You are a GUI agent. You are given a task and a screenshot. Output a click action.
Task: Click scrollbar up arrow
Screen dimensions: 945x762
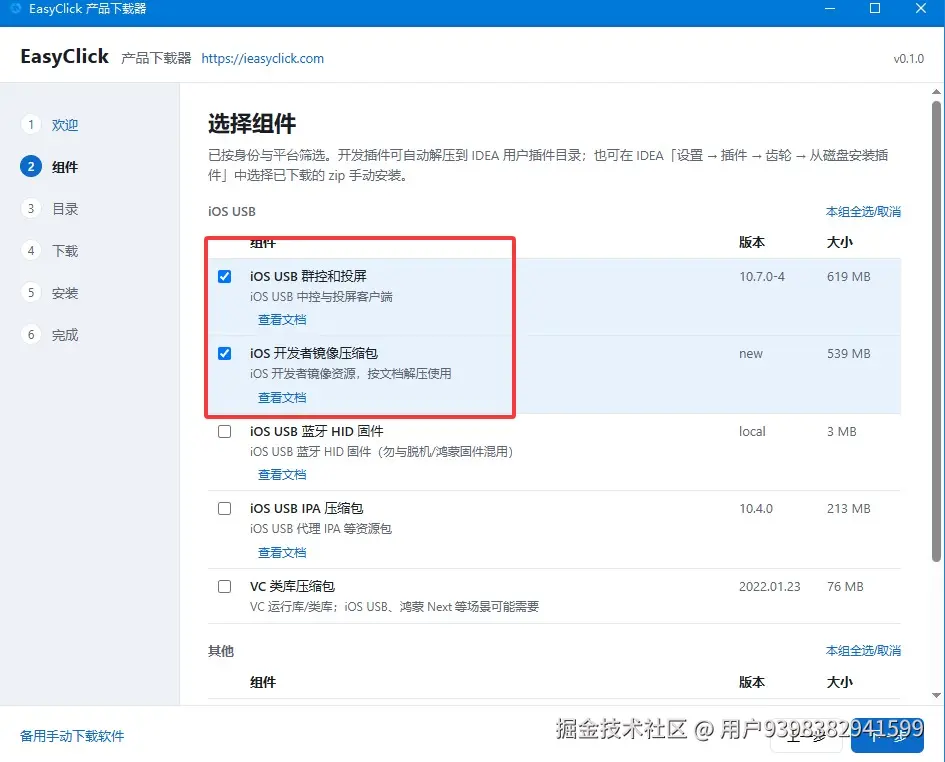[936, 92]
